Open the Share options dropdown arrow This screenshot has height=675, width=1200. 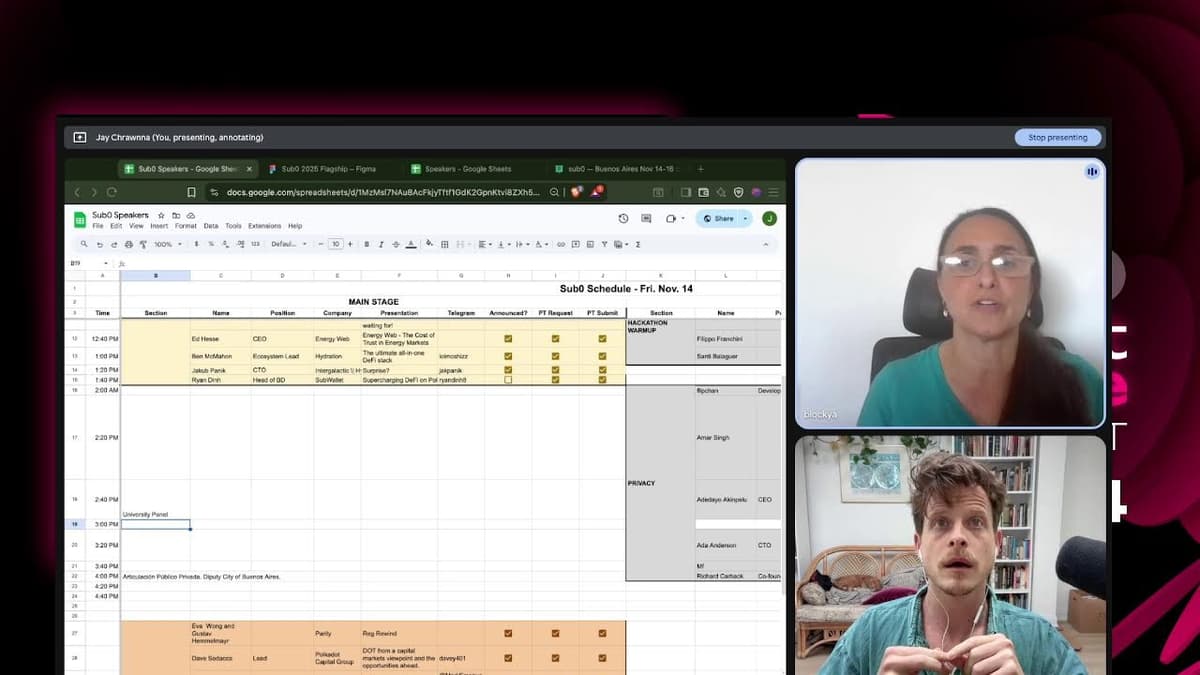(745, 218)
